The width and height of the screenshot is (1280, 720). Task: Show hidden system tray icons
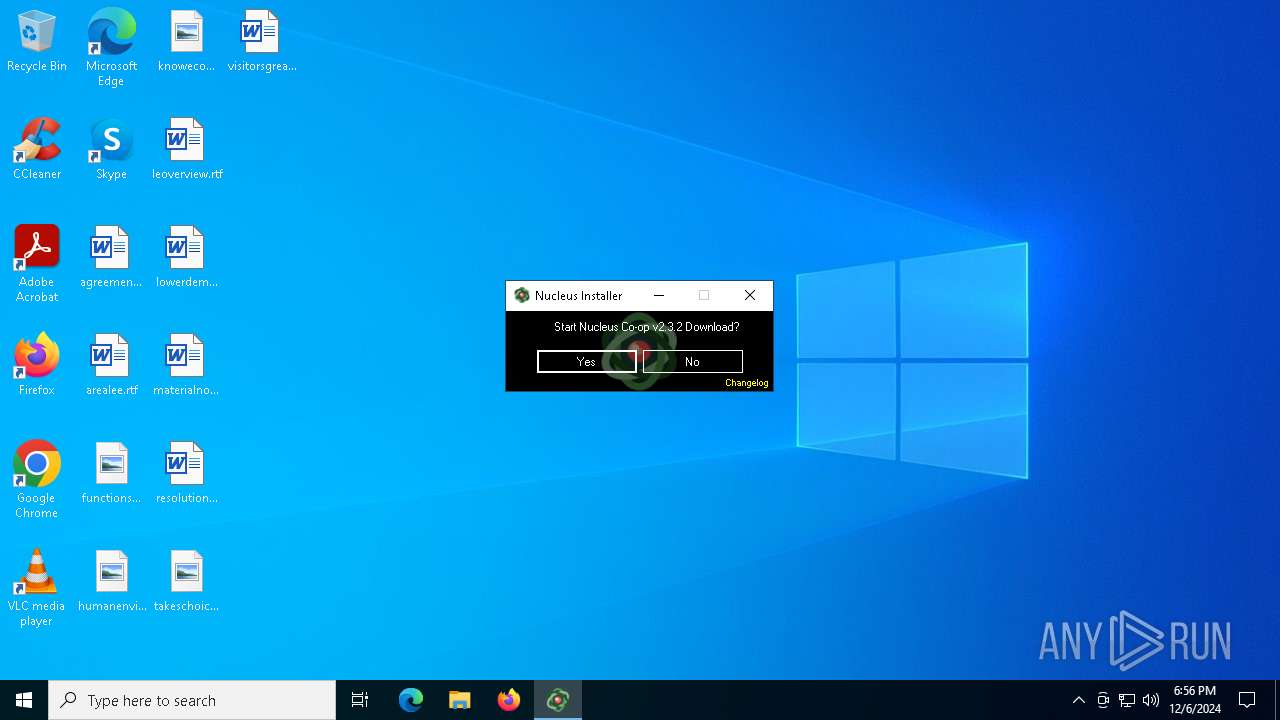click(1078, 700)
